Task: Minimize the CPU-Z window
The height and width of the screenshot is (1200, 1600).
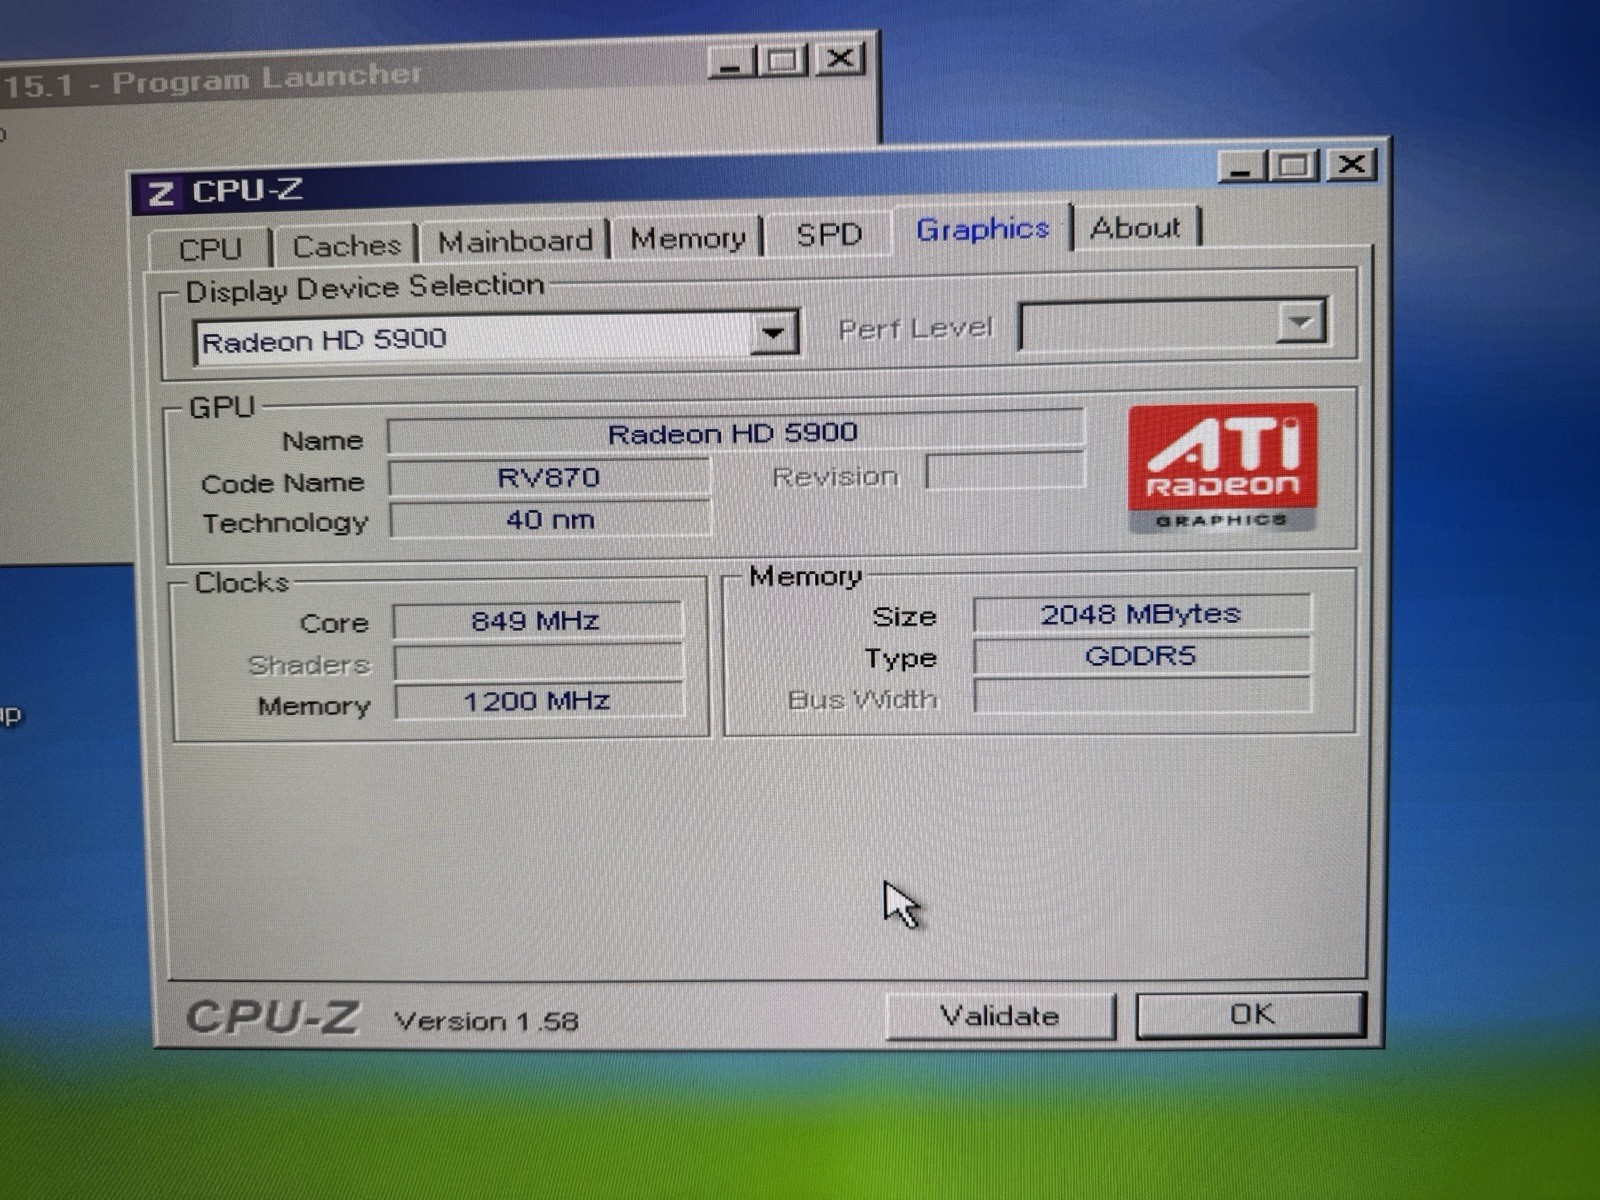Action: [1241, 166]
